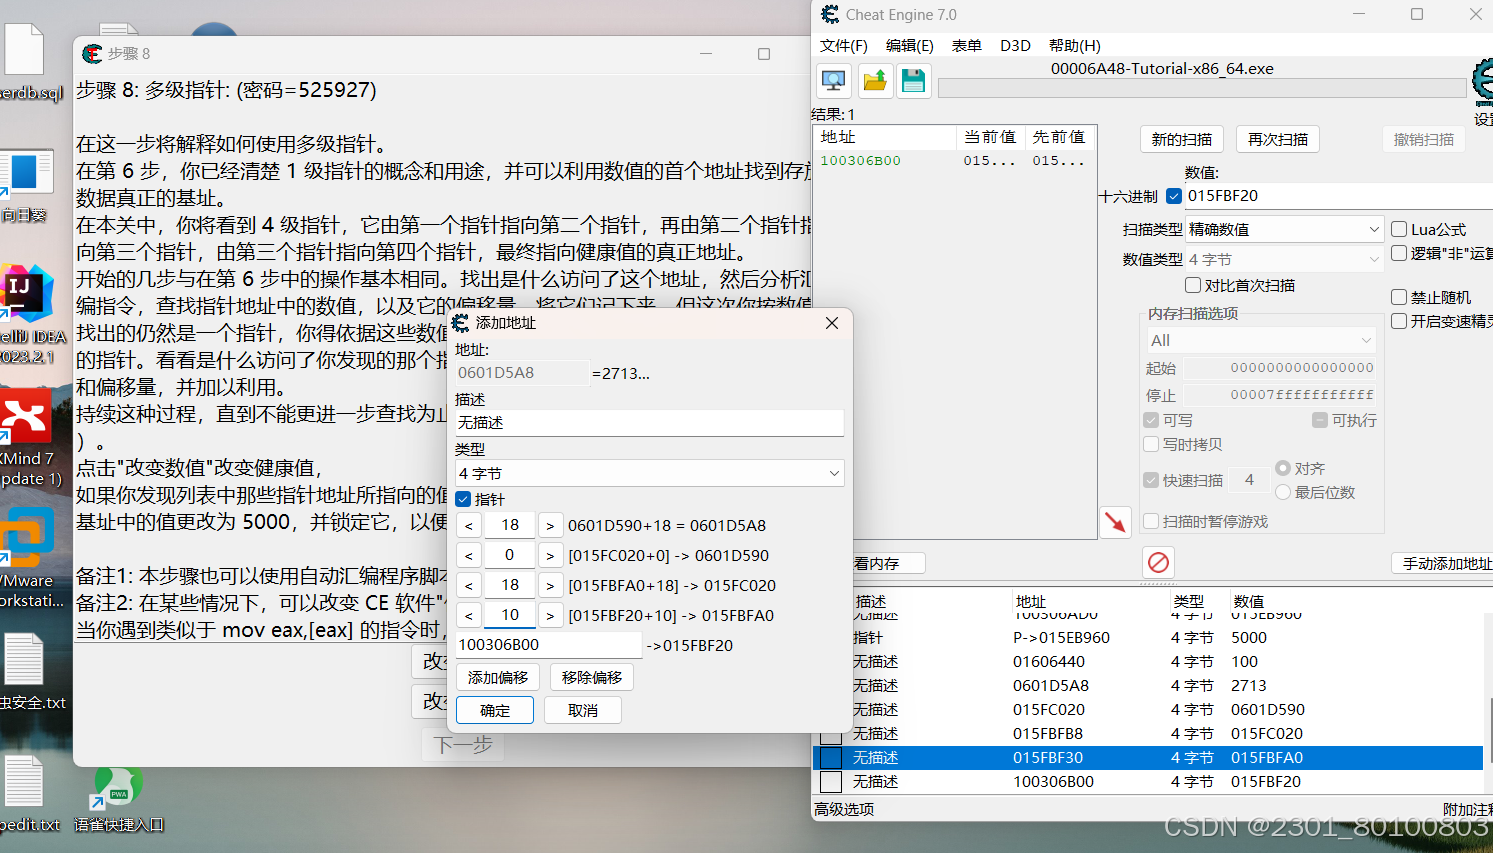The width and height of the screenshot is (1493, 853).
Task: Open the All memory region dropdown
Action: tap(1261, 340)
